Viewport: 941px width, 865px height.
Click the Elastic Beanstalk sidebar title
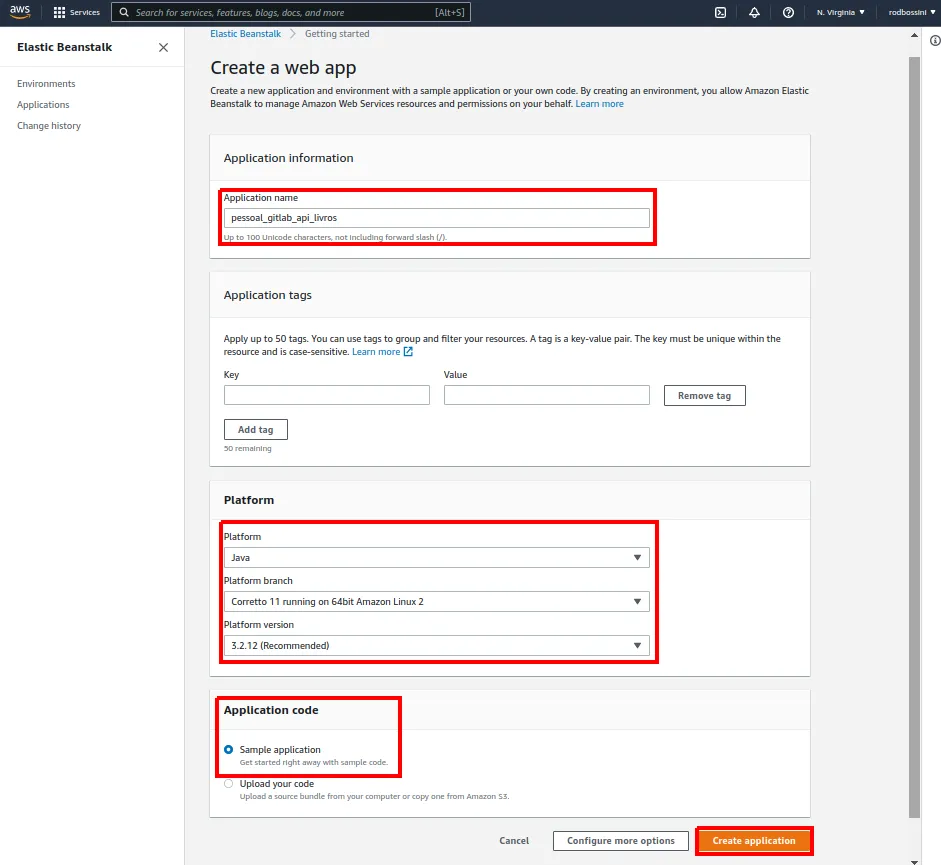point(64,47)
